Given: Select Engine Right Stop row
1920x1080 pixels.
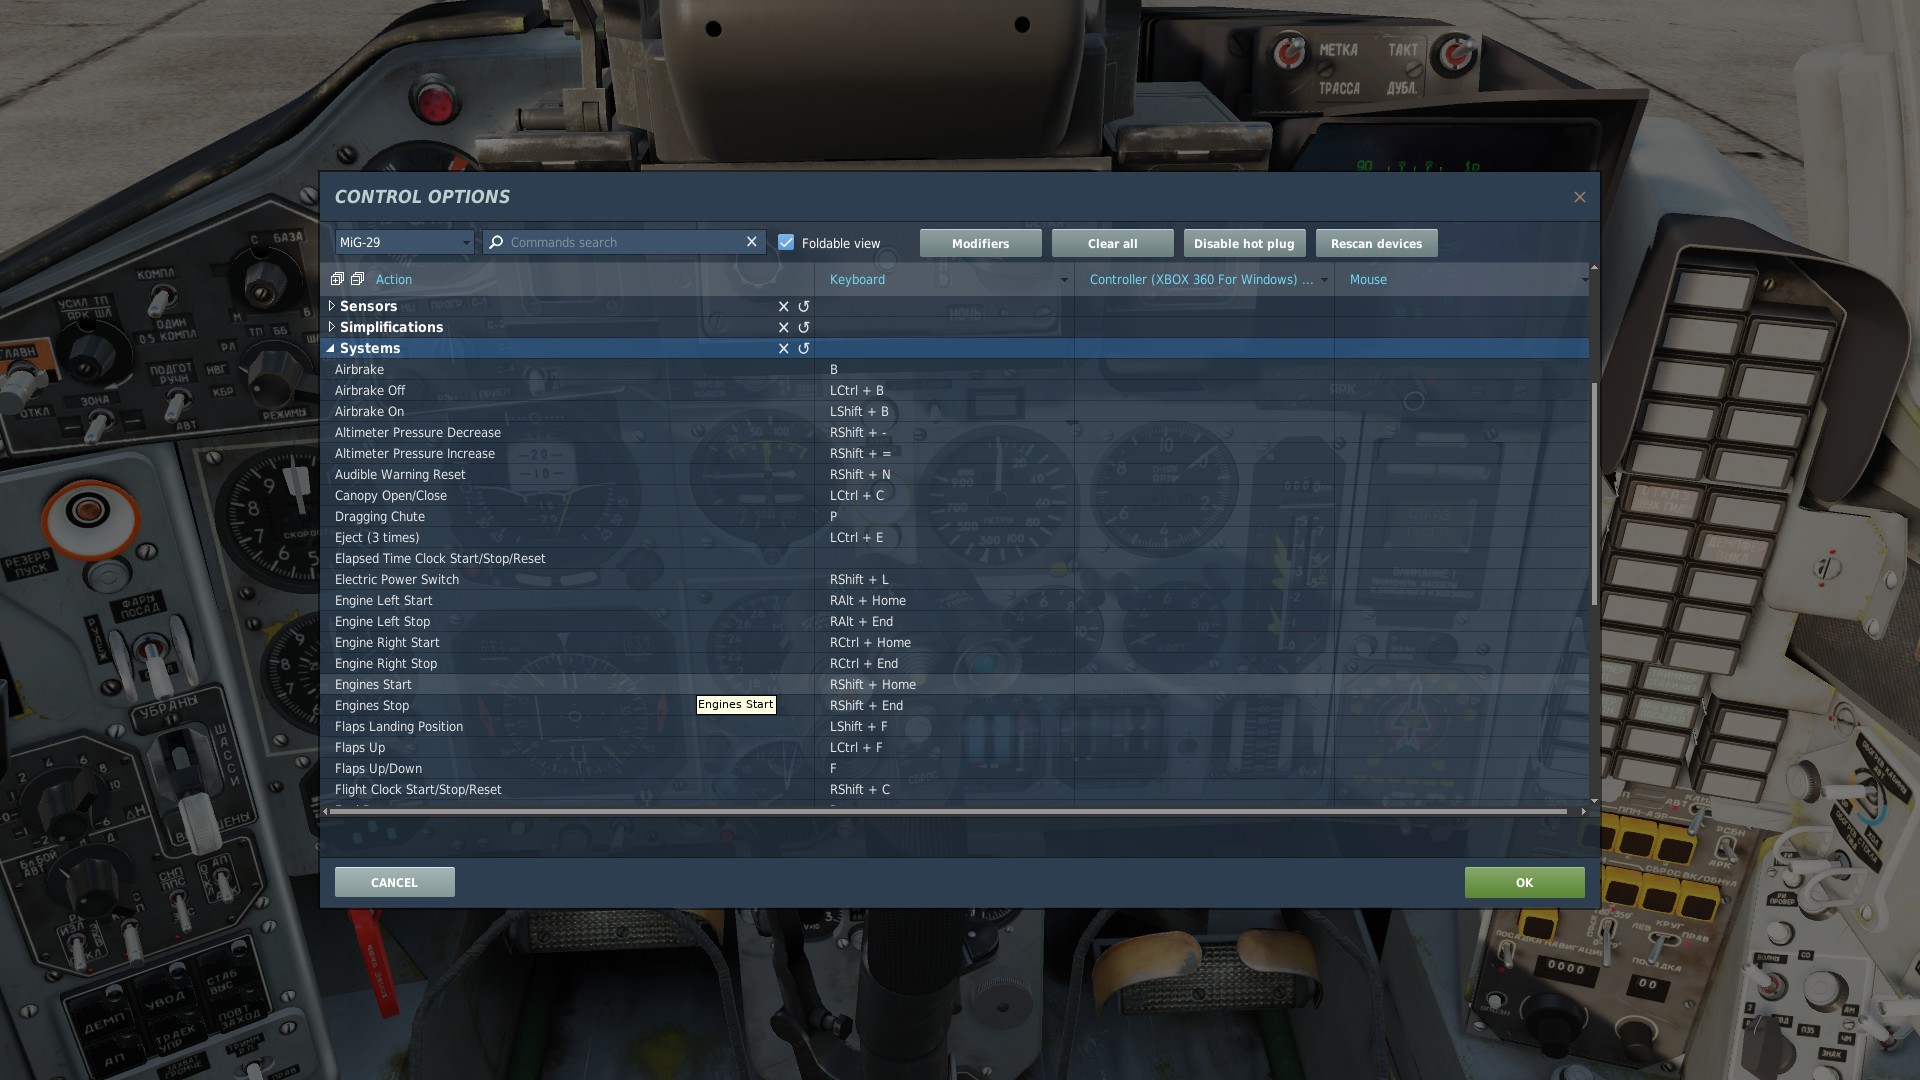Looking at the screenshot, I should click(x=954, y=664).
